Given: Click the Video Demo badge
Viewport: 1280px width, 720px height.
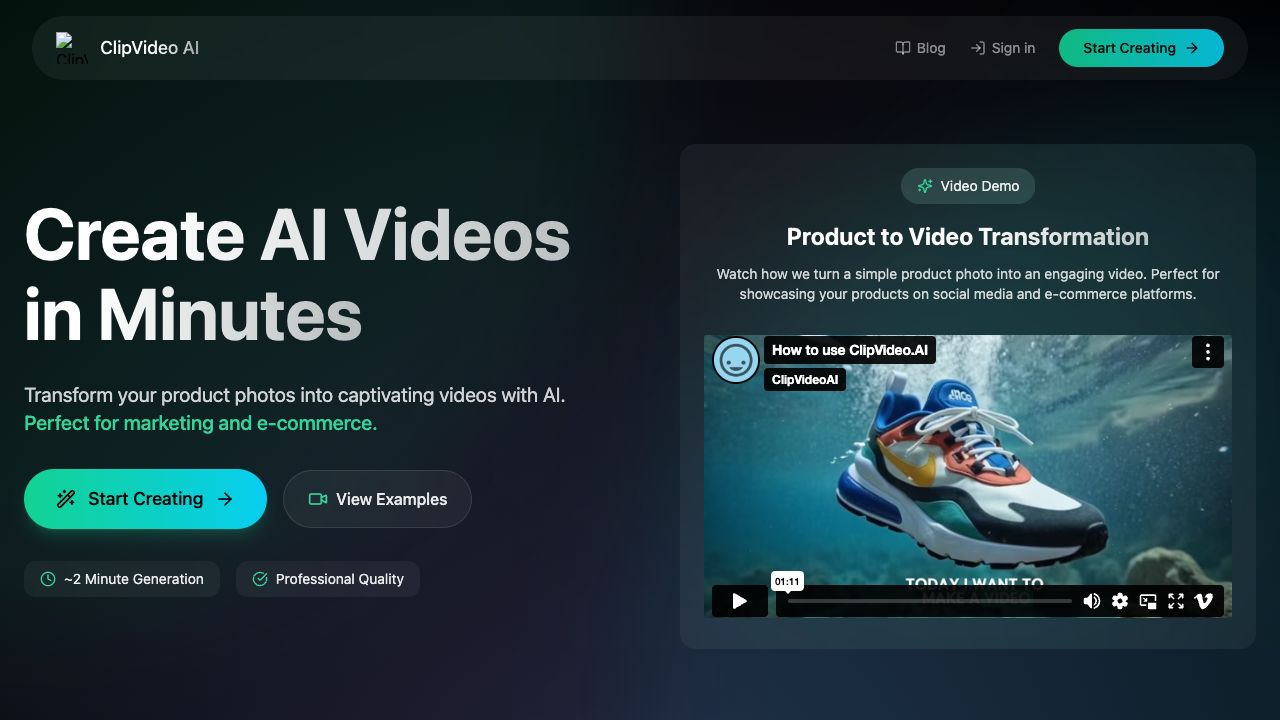Looking at the screenshot, I should (967, 186).
